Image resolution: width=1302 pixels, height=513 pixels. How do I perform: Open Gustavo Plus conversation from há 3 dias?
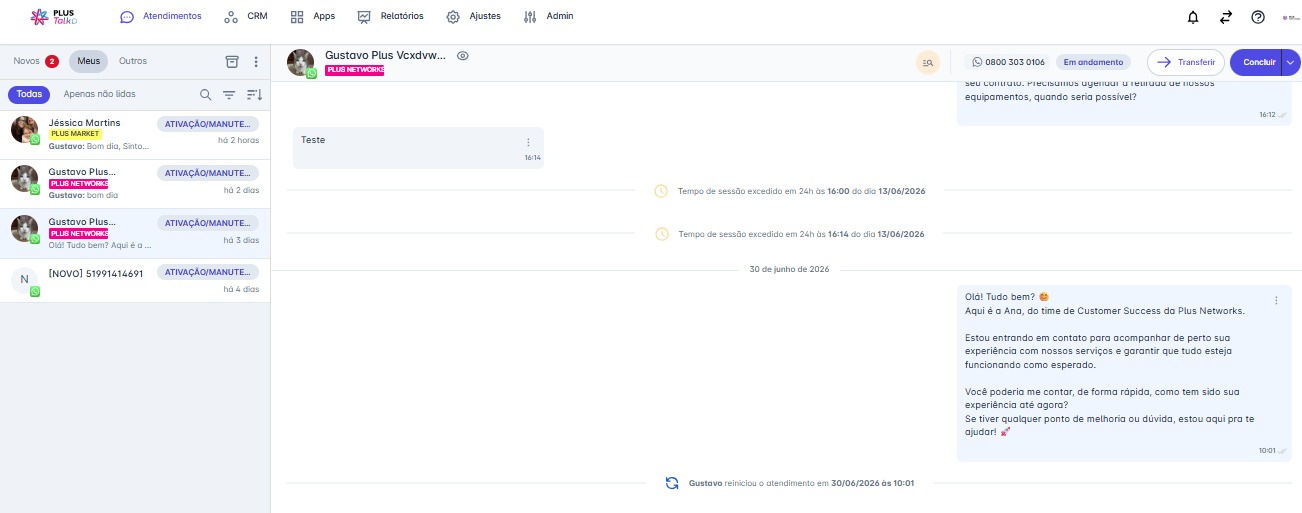click(x=135, y=234)
